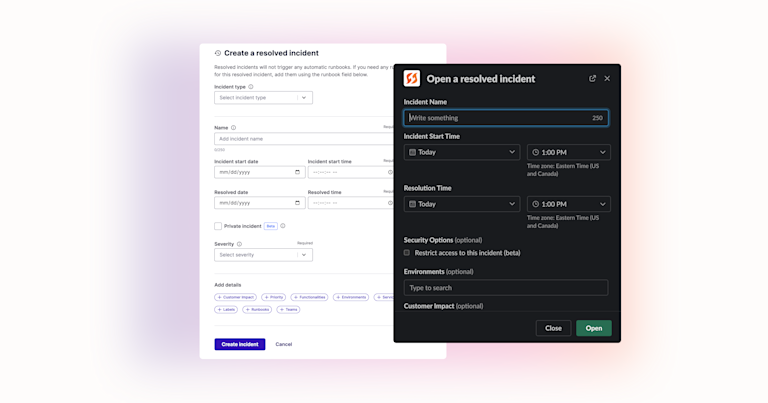The image size is (768, 403).
Task: Open Resolution Time 1:00 PM dropdown
Action: pos(568,204)
